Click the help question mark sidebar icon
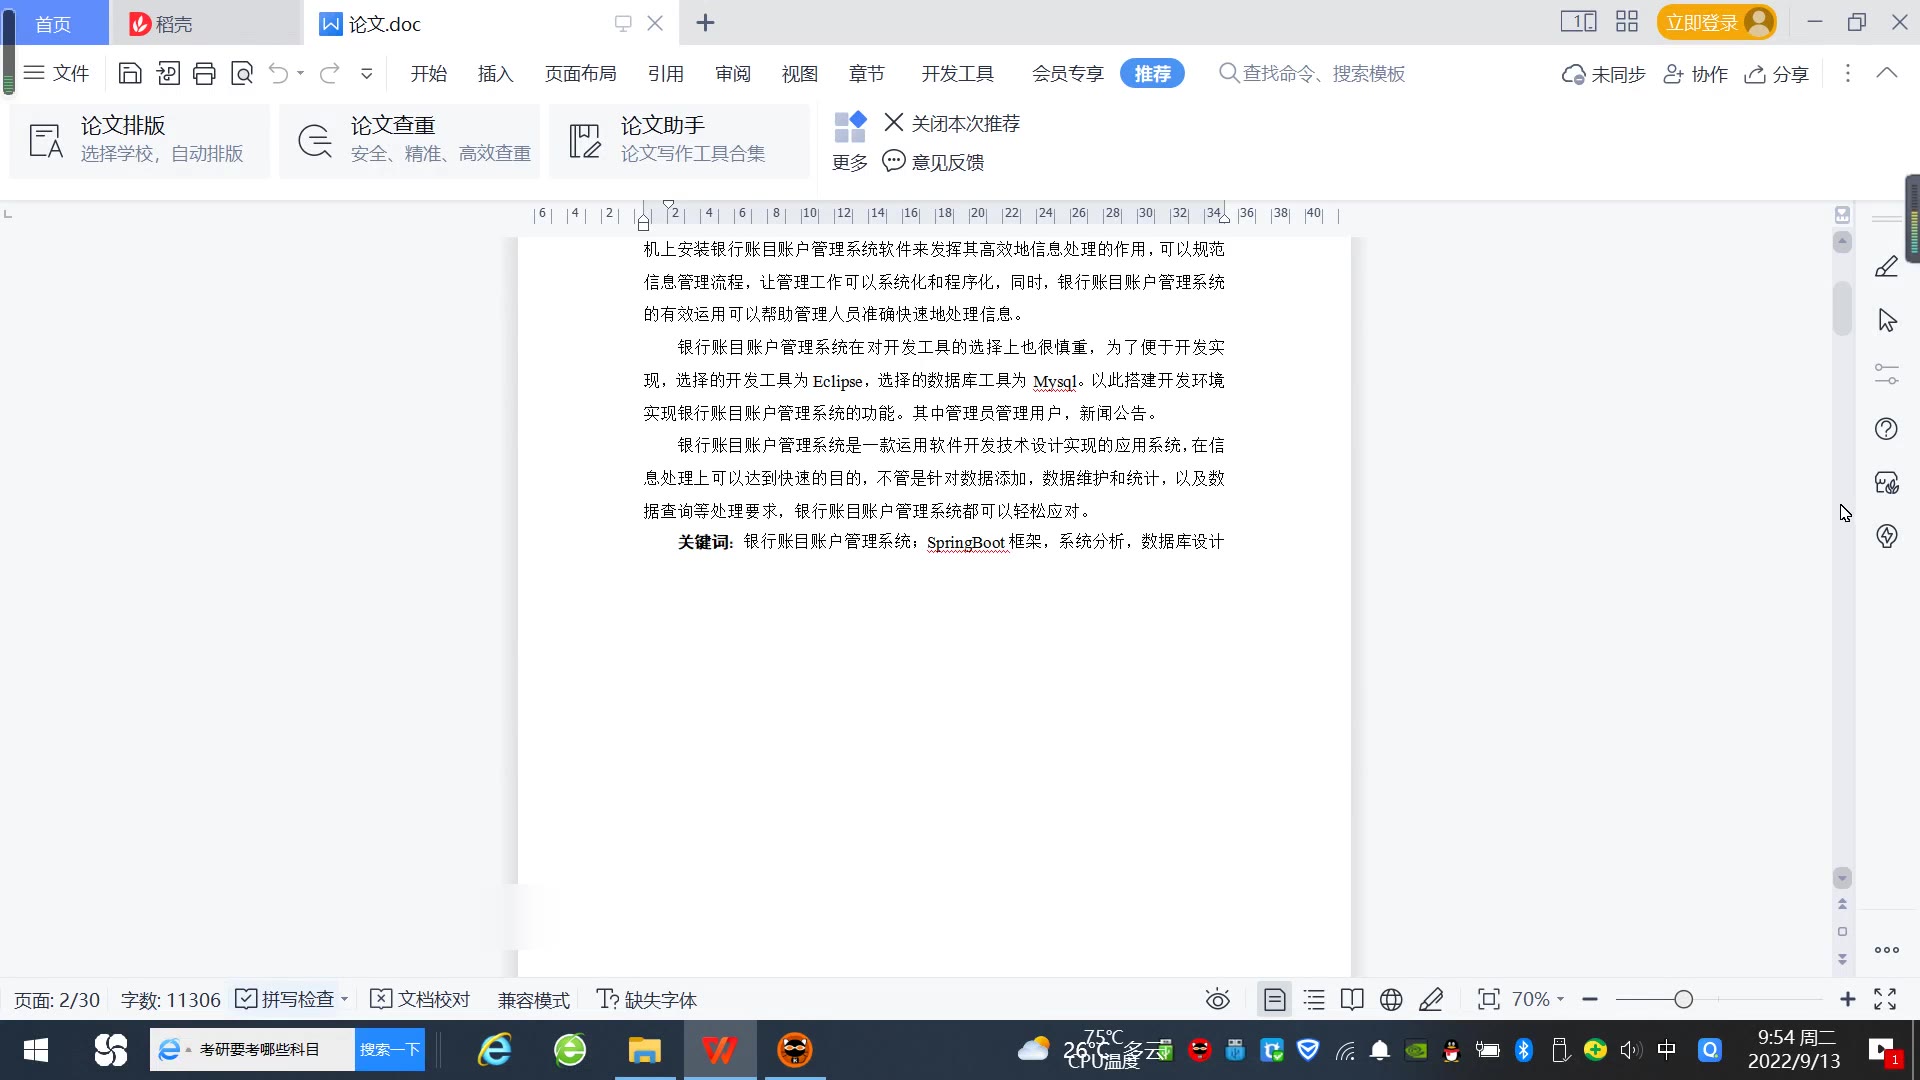Viewport: 1920px width, 1080px height. pos(1886,429)
